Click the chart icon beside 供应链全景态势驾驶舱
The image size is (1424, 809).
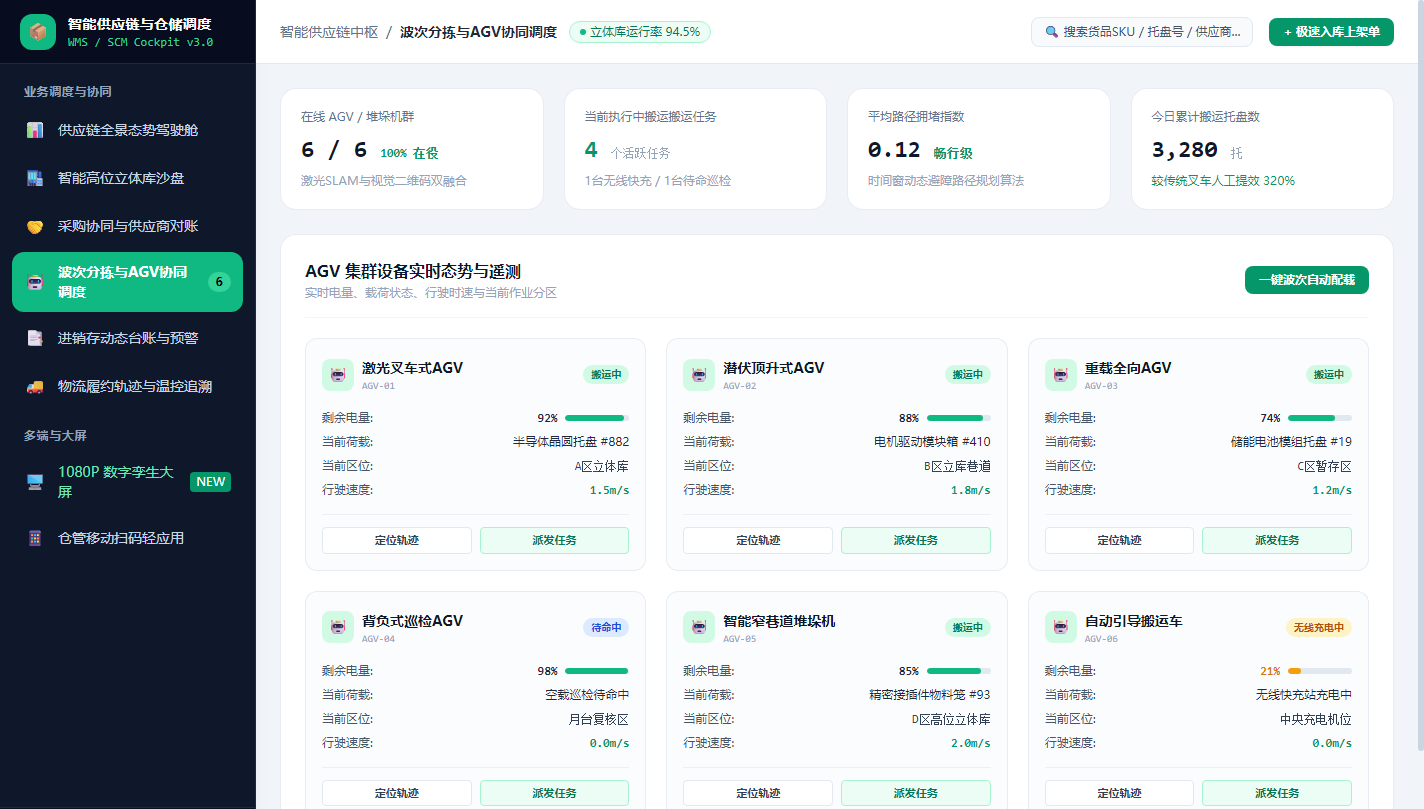tap(35, 130)
